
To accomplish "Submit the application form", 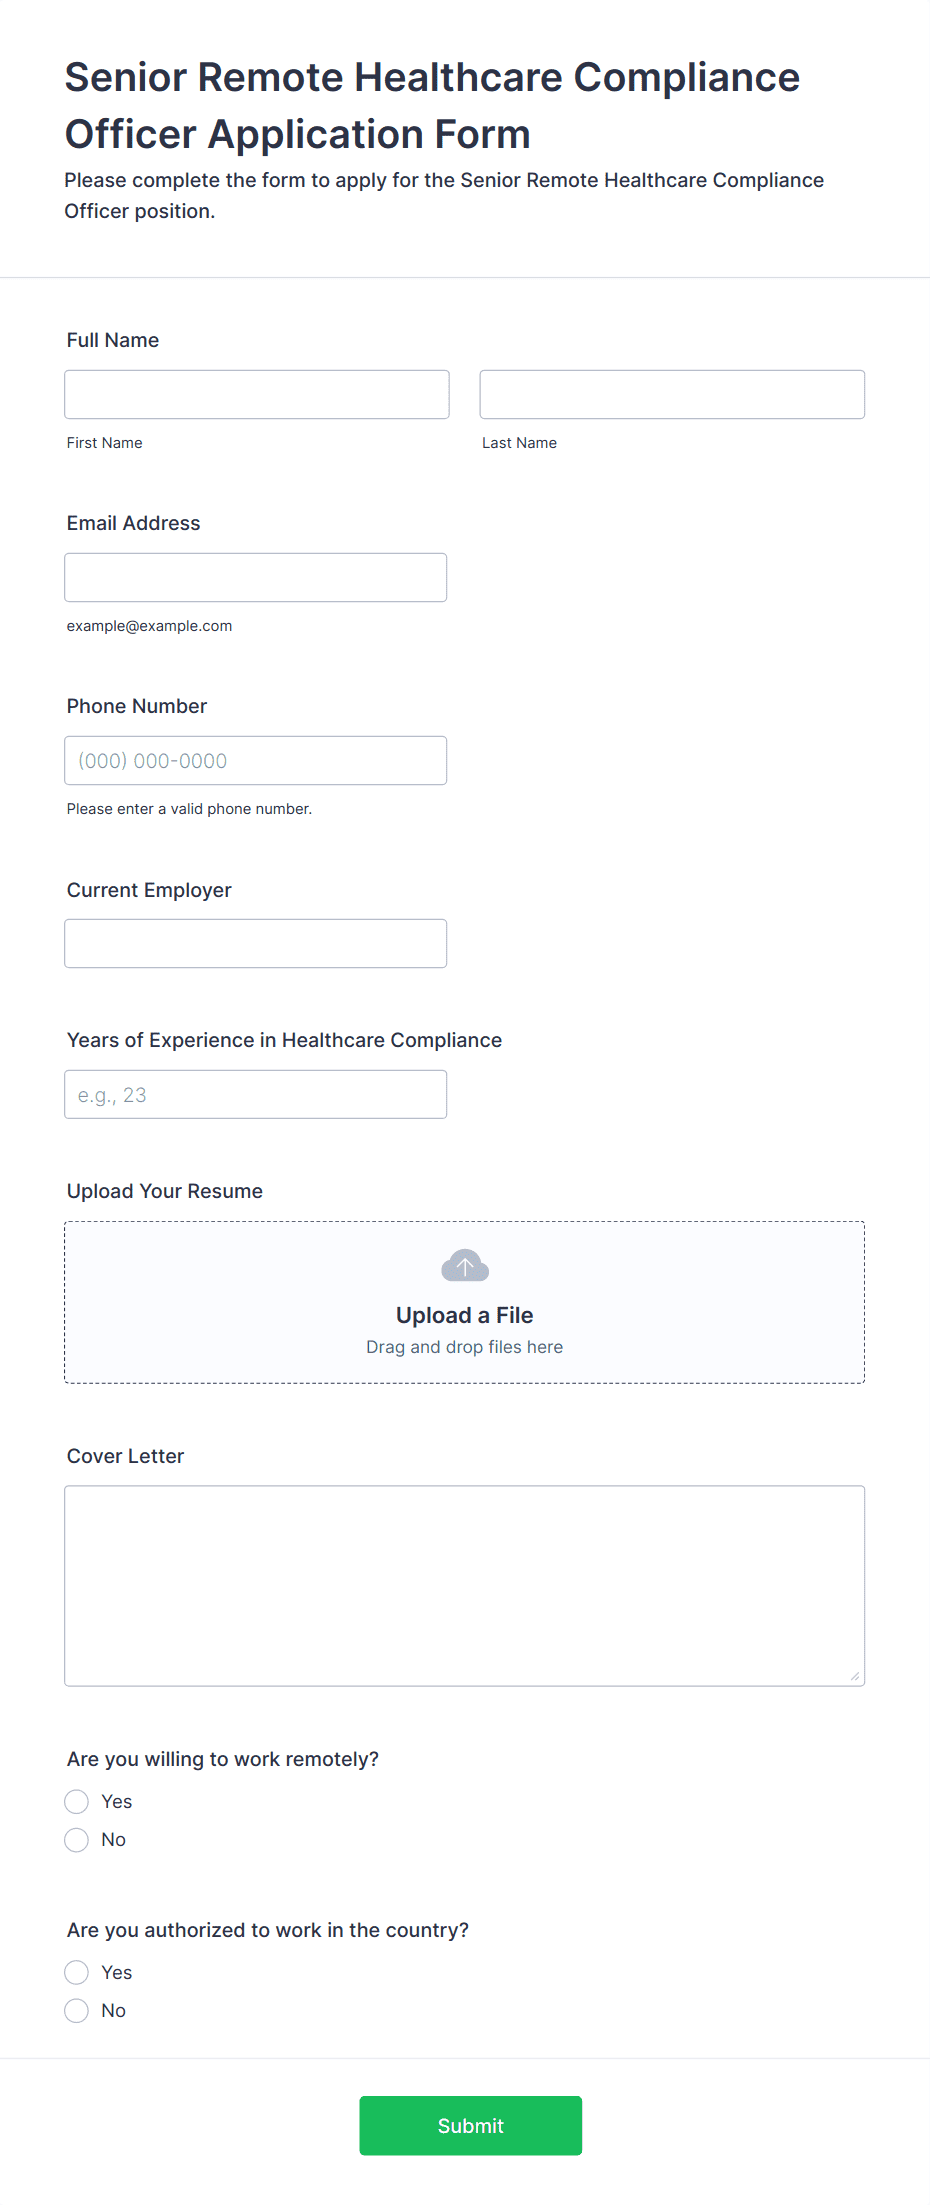I will (x=471, y=2126).
